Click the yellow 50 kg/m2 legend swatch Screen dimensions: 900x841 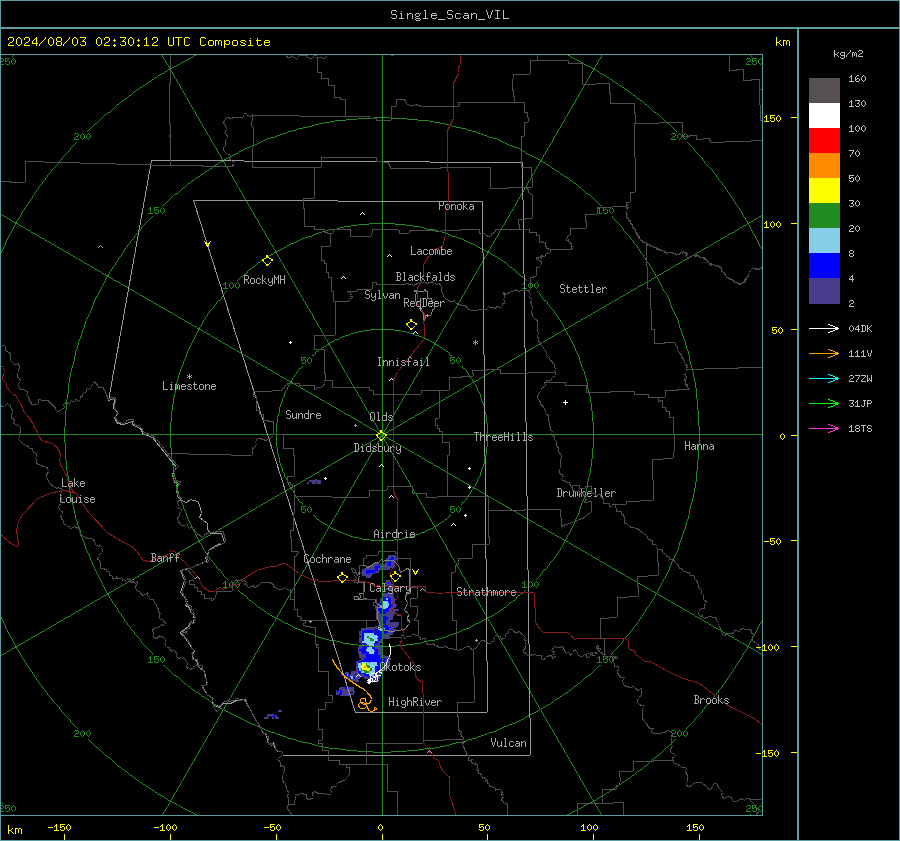(824, 191)
